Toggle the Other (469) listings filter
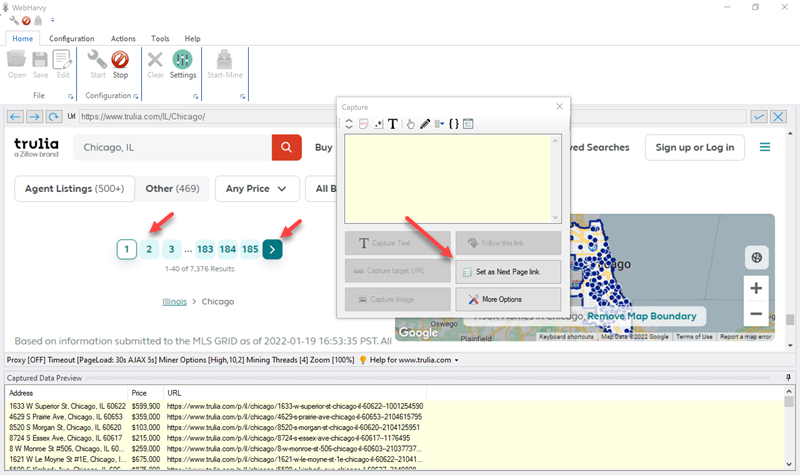800x475 pixels. pyautogui.click(x=172, y=188)
